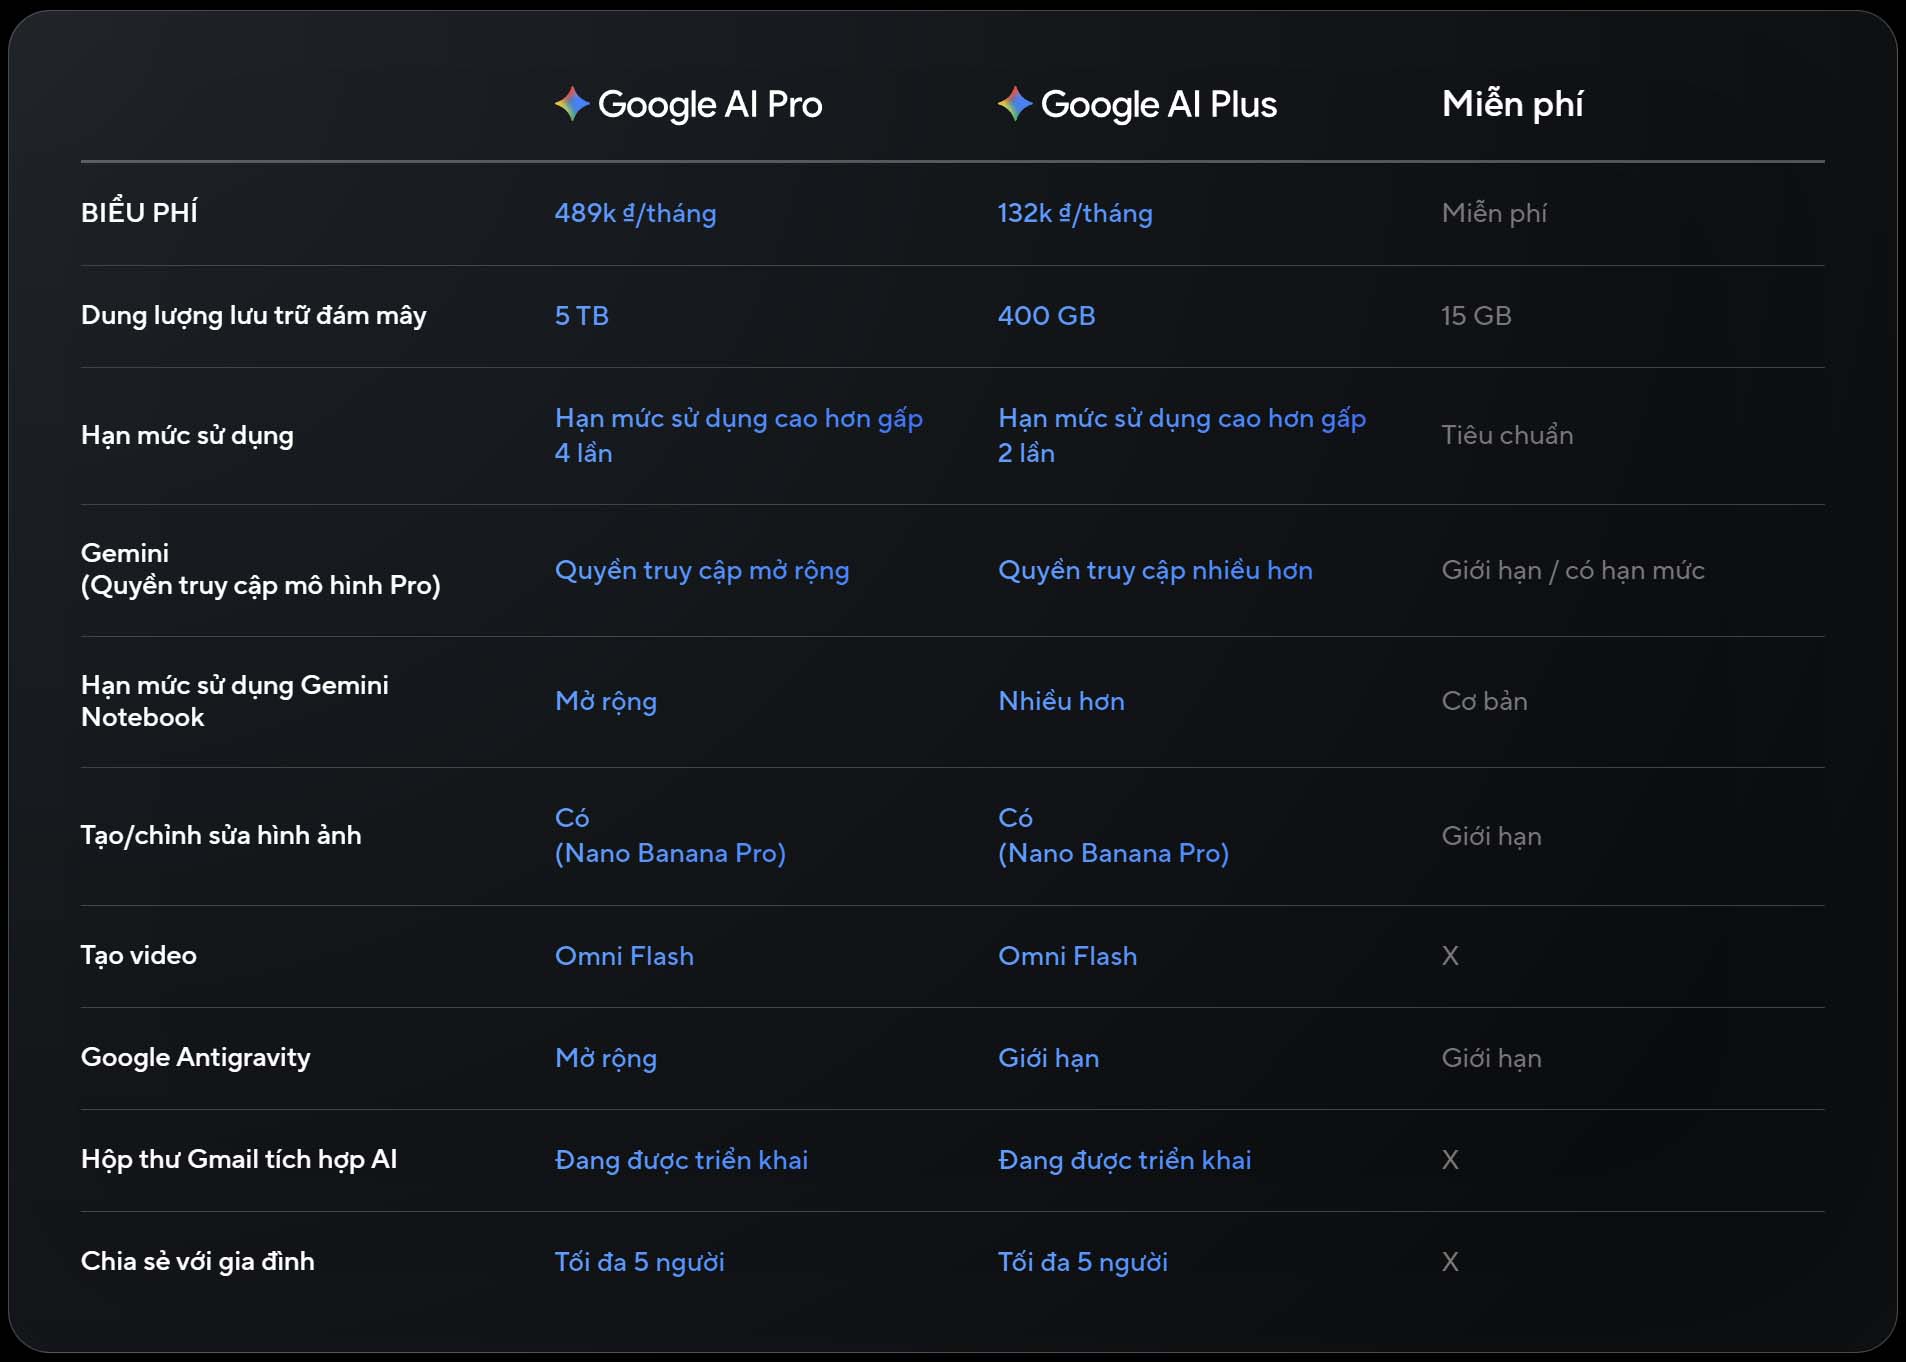The height and width of the screenshot is (1362, 1906).
Task: Click the 'Hộp thư Gmail tích hợp AI' label
Action: tap(239, 1159)
